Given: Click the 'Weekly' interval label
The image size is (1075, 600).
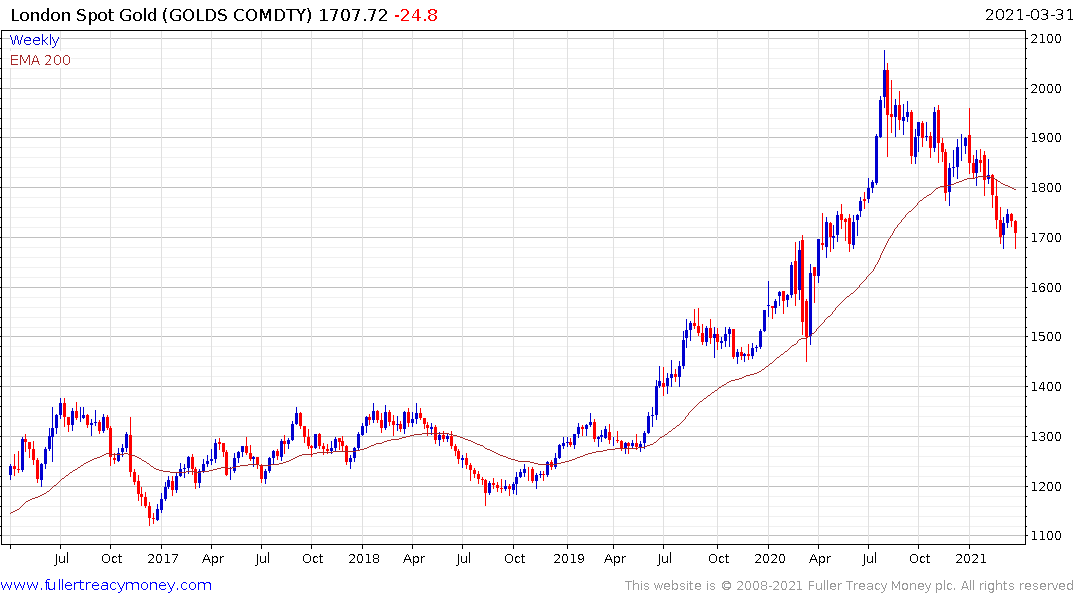Looking at the screenshot, I should (34, 40).
